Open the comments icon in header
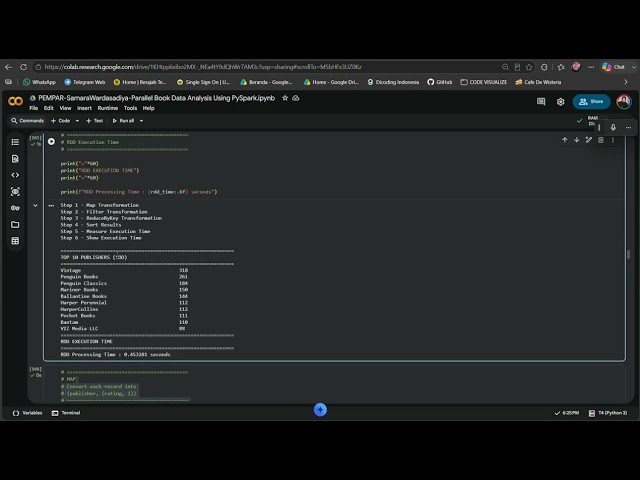The height and width of the screenshot is (480, 640). (541, 102)
